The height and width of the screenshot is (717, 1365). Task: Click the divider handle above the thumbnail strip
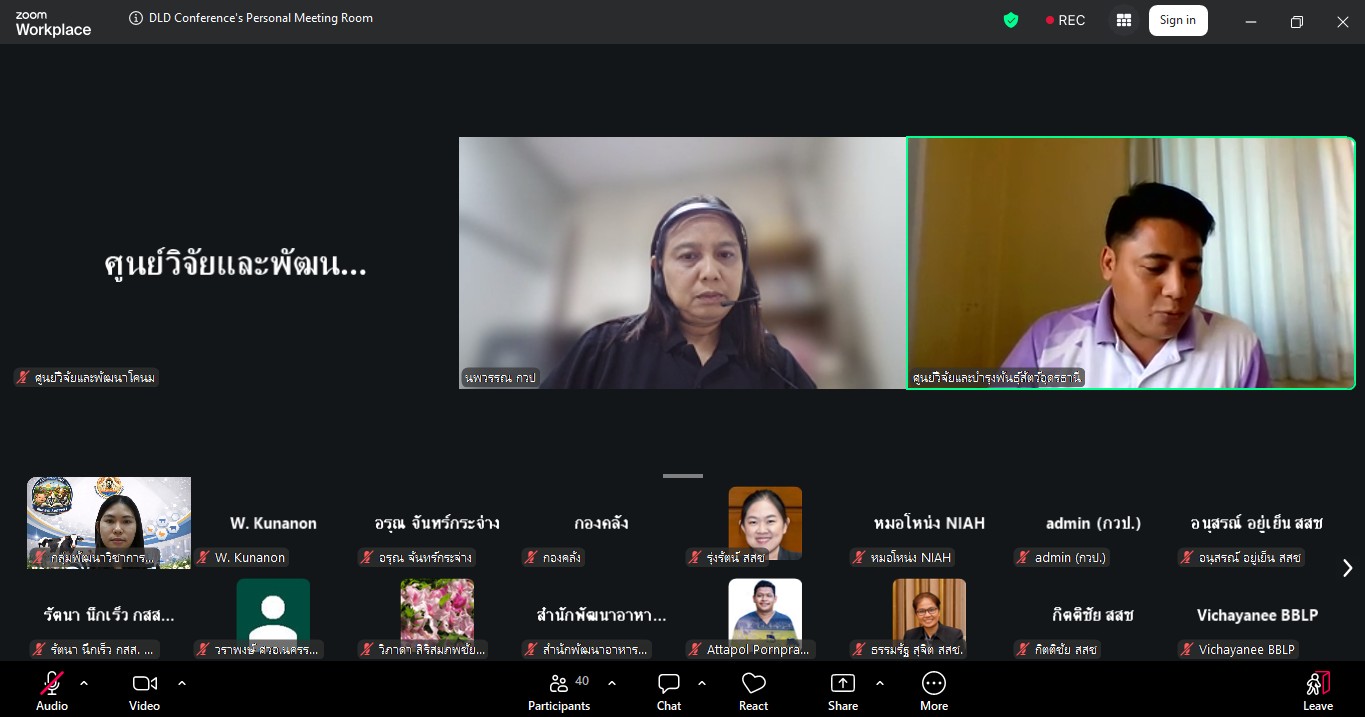683,476
